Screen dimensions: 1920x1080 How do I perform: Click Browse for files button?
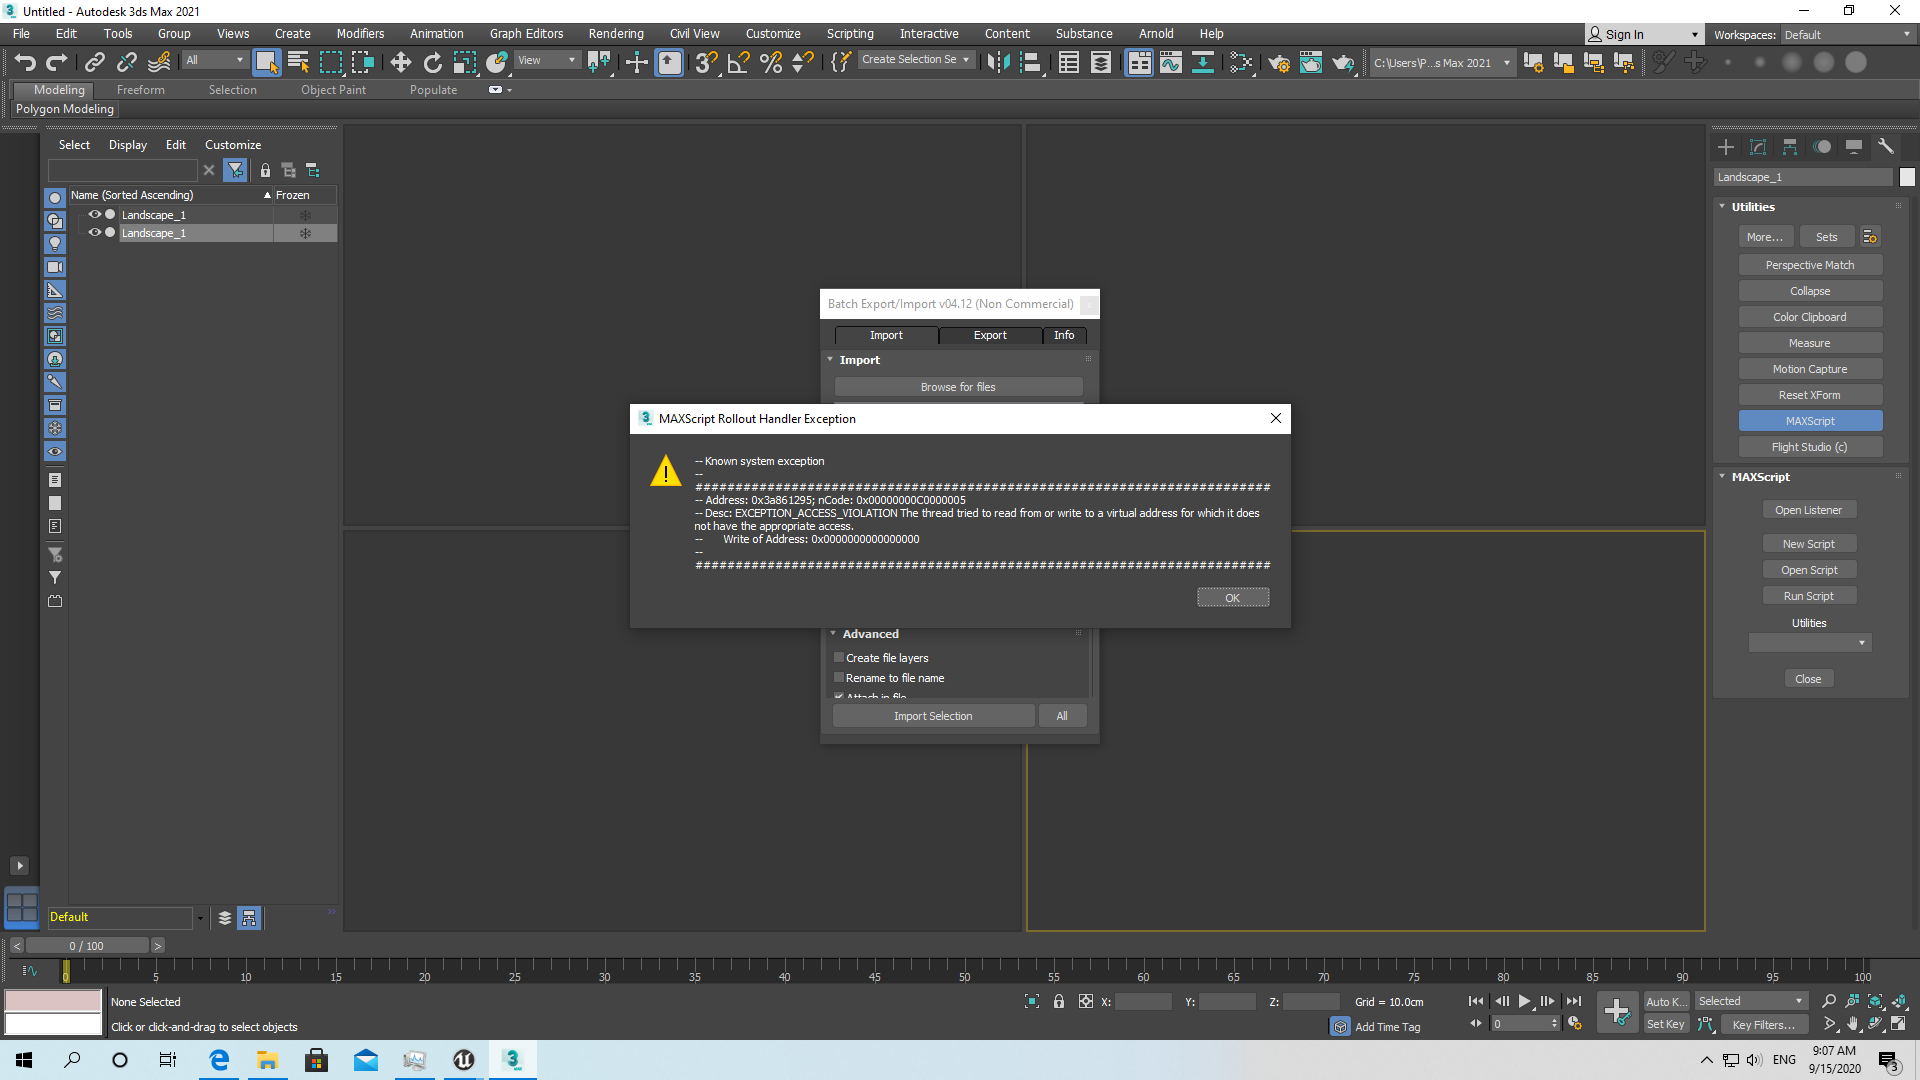point(958,387)
